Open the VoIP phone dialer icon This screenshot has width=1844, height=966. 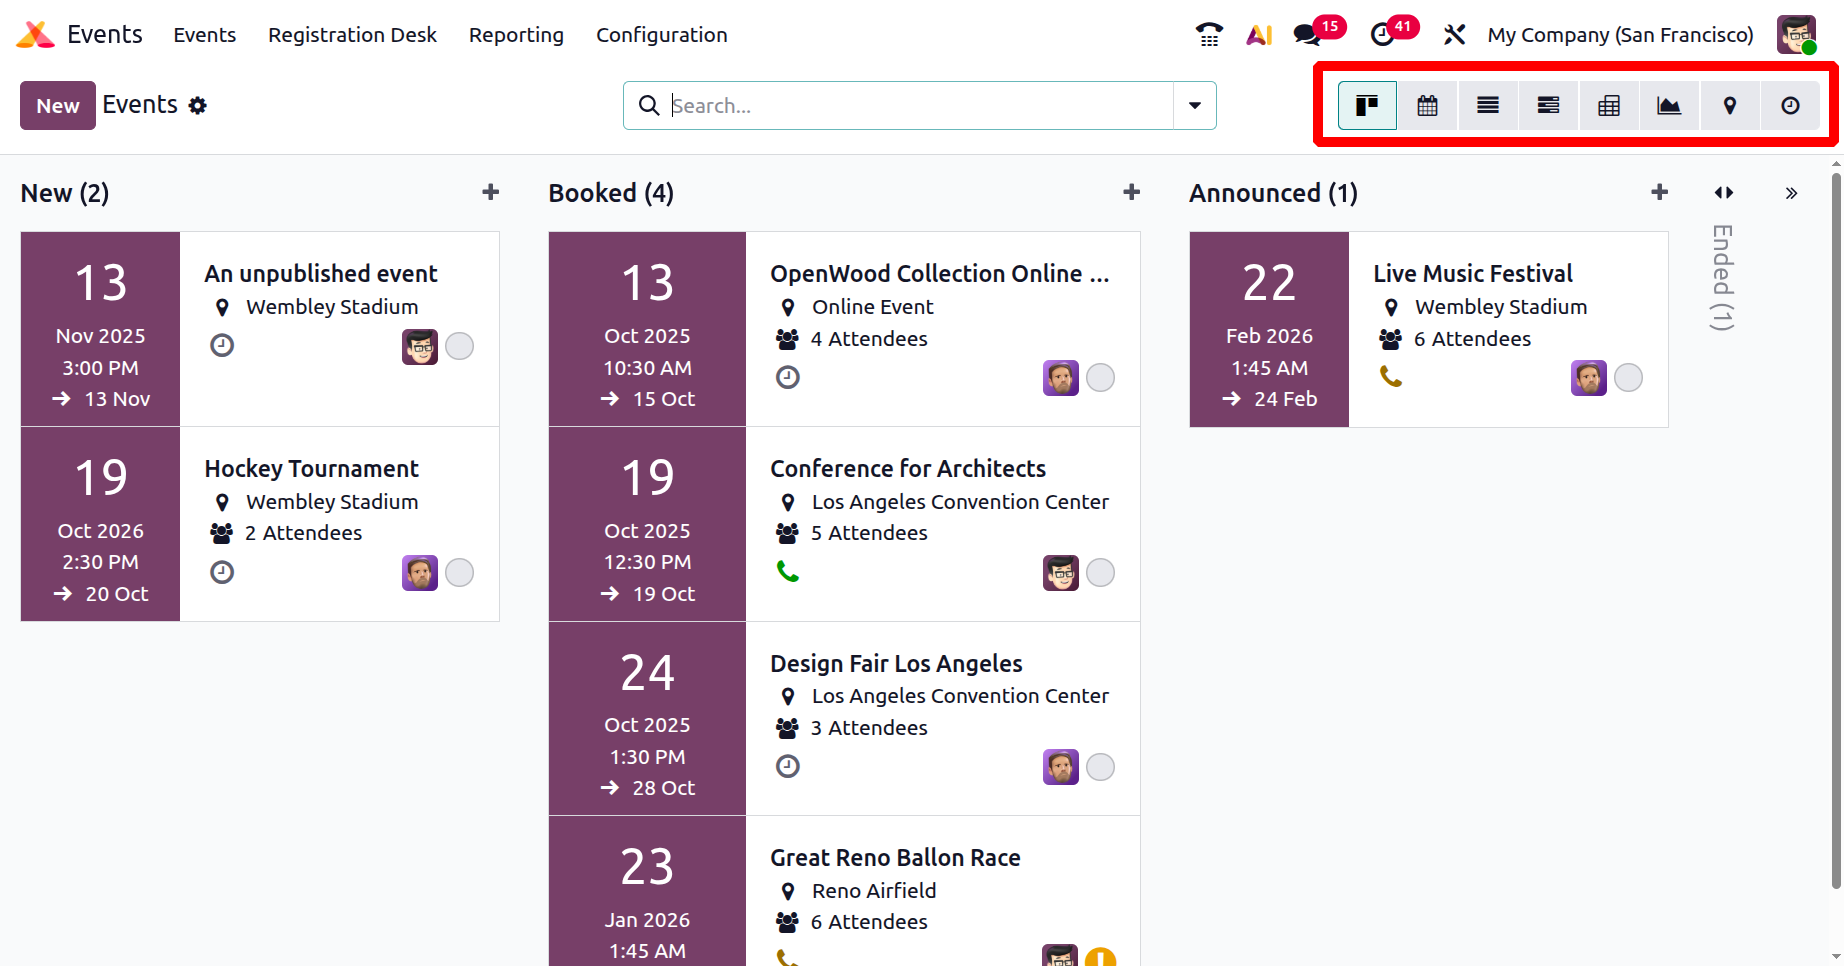click(x=1209, y=35)
